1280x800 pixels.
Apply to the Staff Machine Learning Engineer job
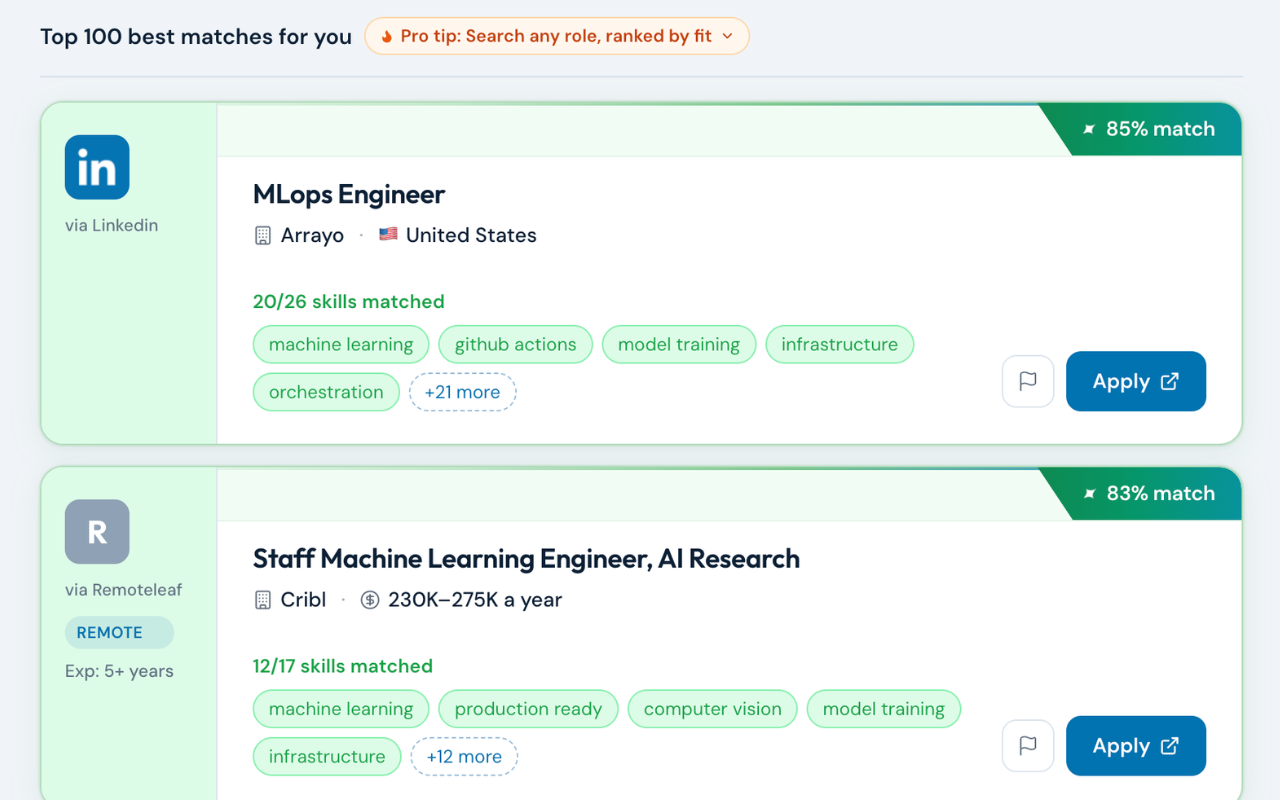[1136, 746]
